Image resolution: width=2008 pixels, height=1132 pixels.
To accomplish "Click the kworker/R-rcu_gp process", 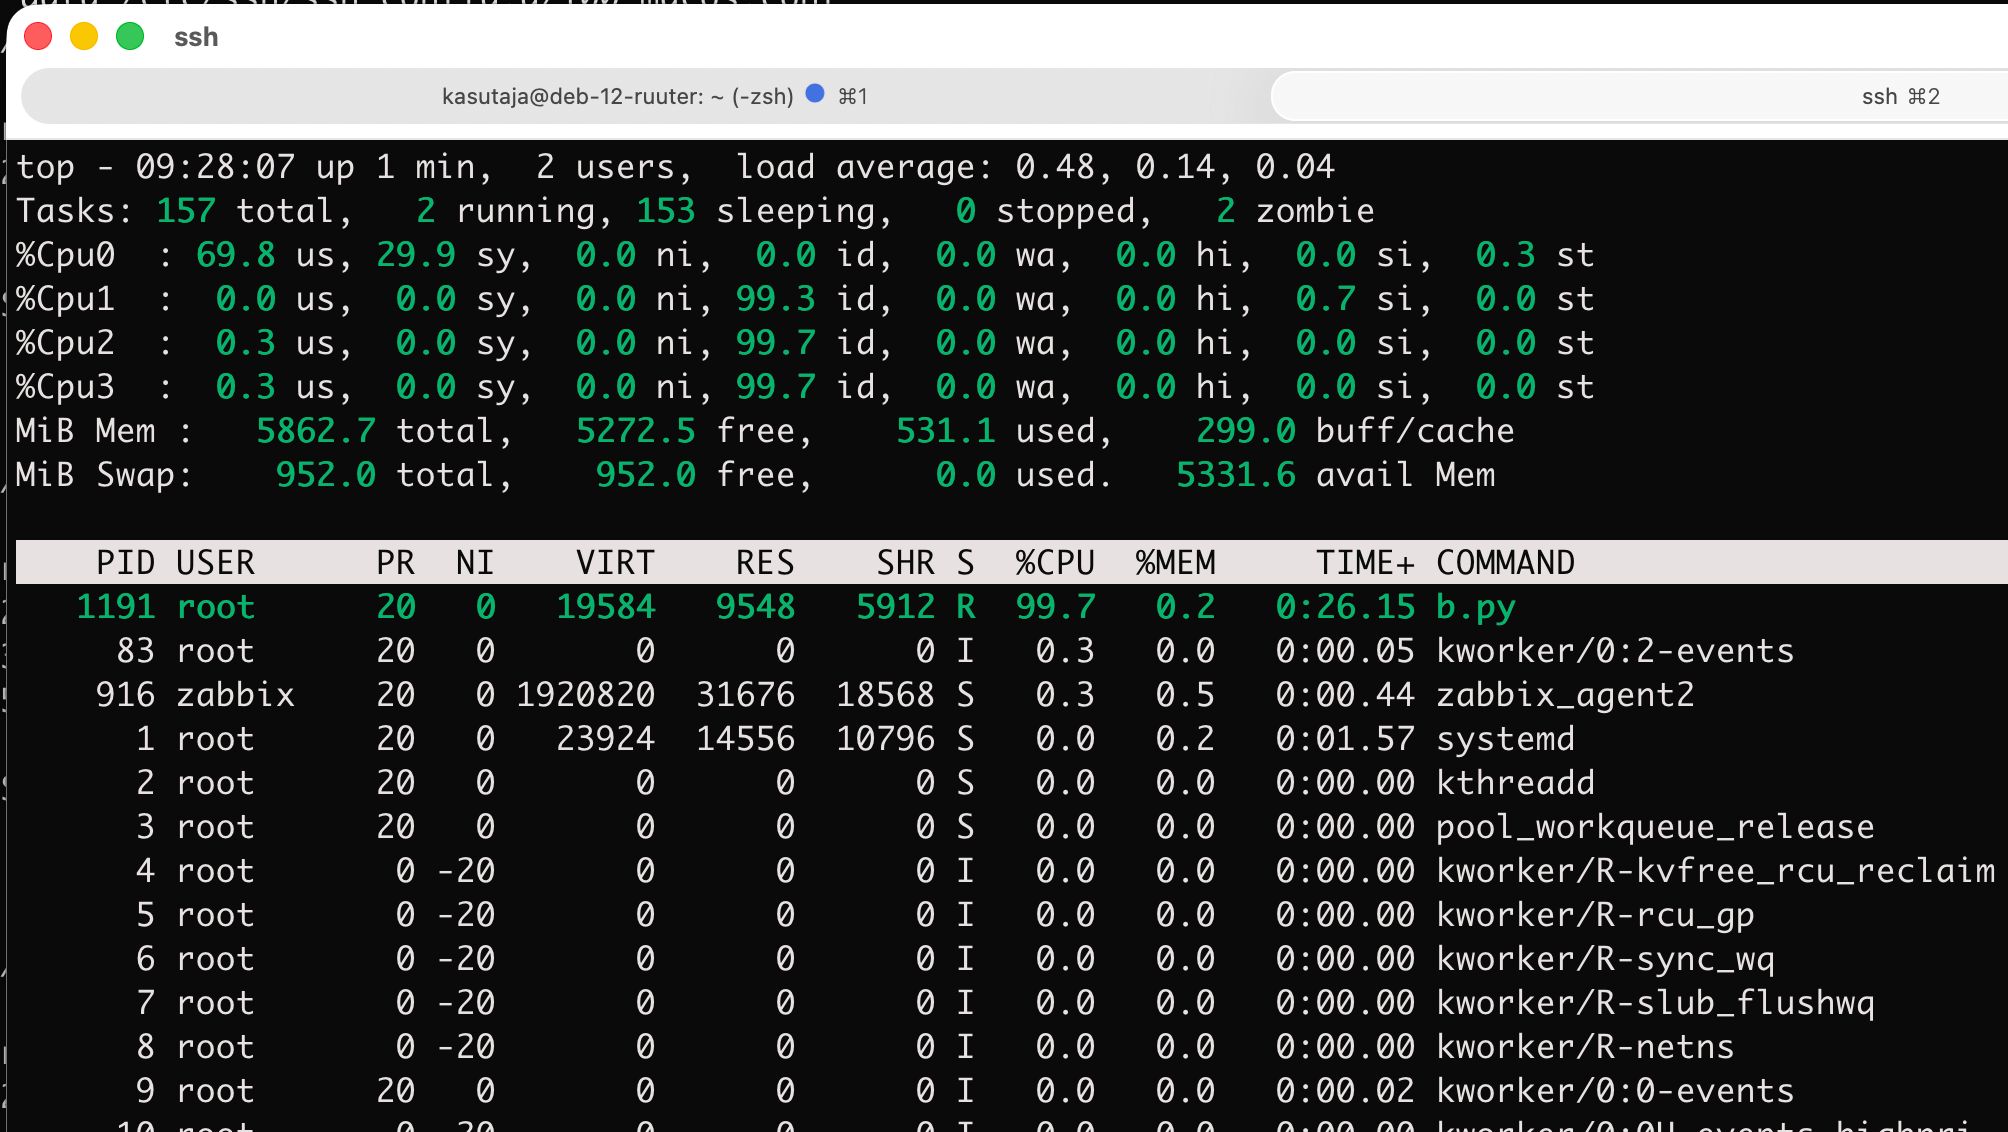I will coord(1595,915).
